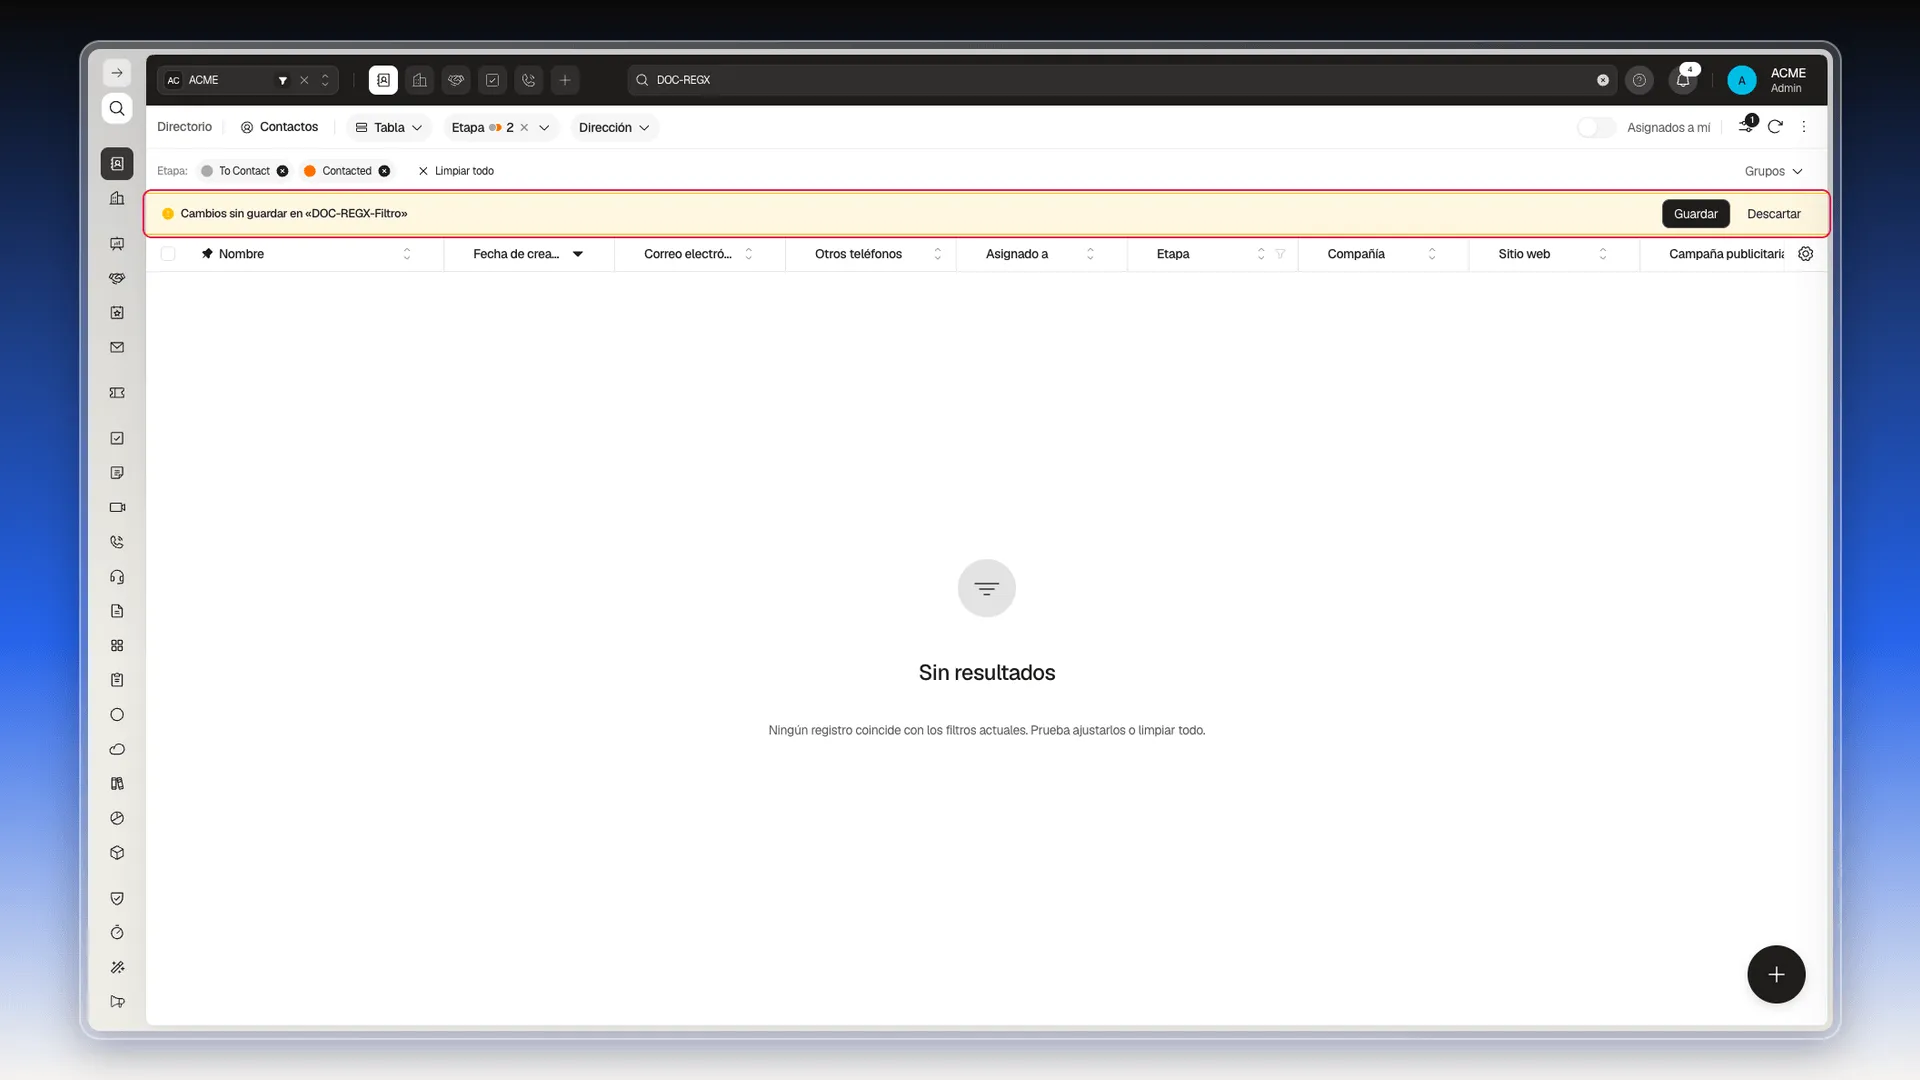Add a new tab with the plus icon
The height and width of the screenshot is (1080, 1920).
[565, 80]
